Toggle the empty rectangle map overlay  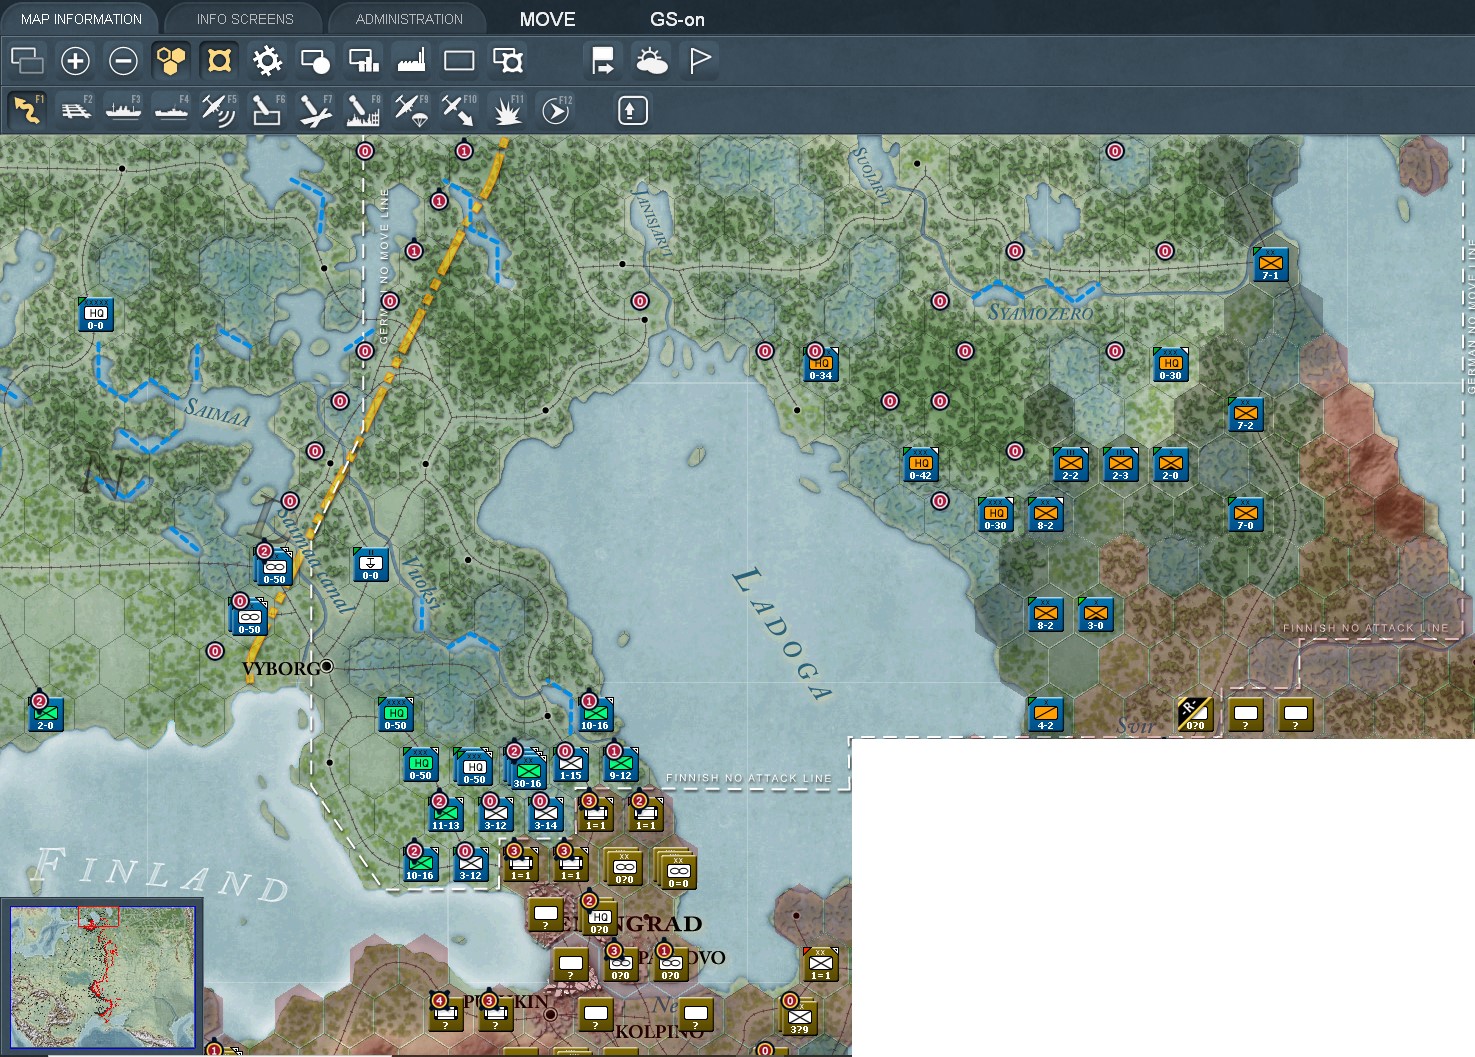click(459, 61)
